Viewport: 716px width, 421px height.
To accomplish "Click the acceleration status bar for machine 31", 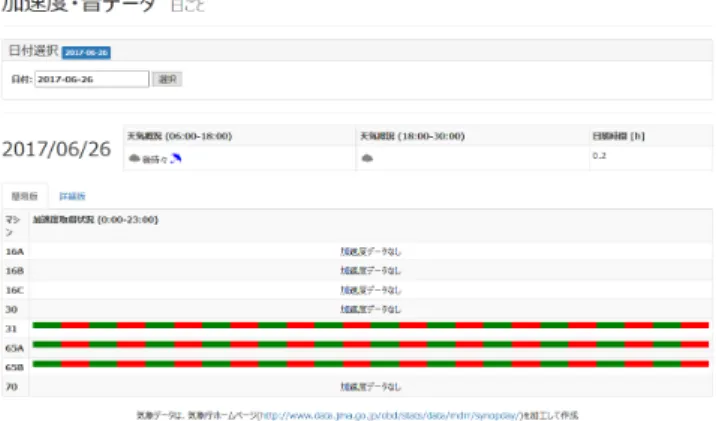I will point(371,325).
